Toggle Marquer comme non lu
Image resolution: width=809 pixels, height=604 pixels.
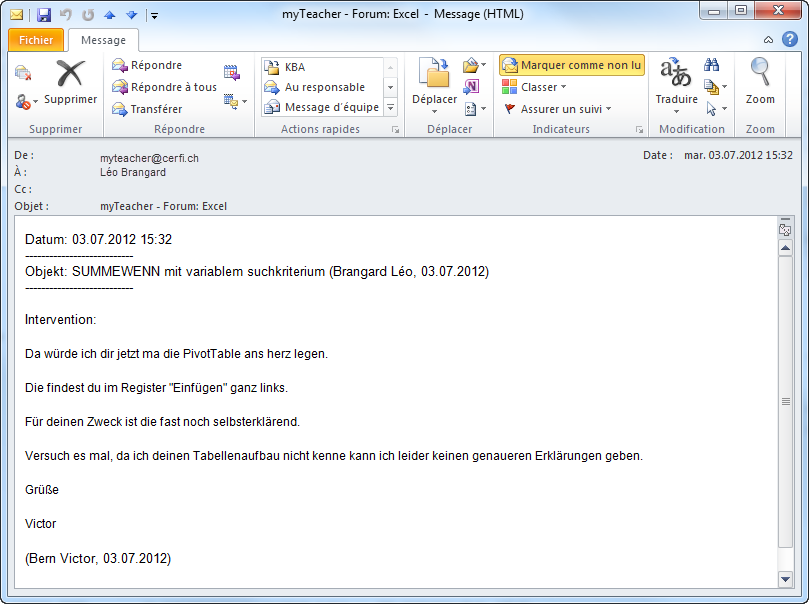[571, 66]
